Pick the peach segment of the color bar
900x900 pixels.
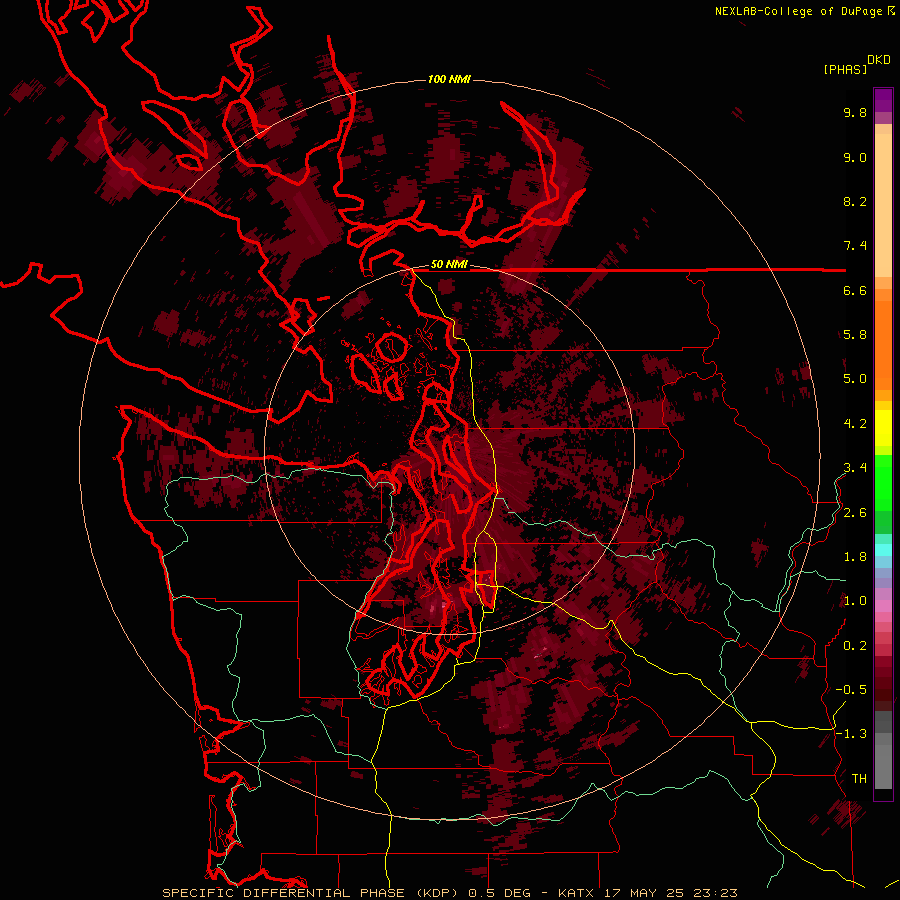(x=883, y=201)
